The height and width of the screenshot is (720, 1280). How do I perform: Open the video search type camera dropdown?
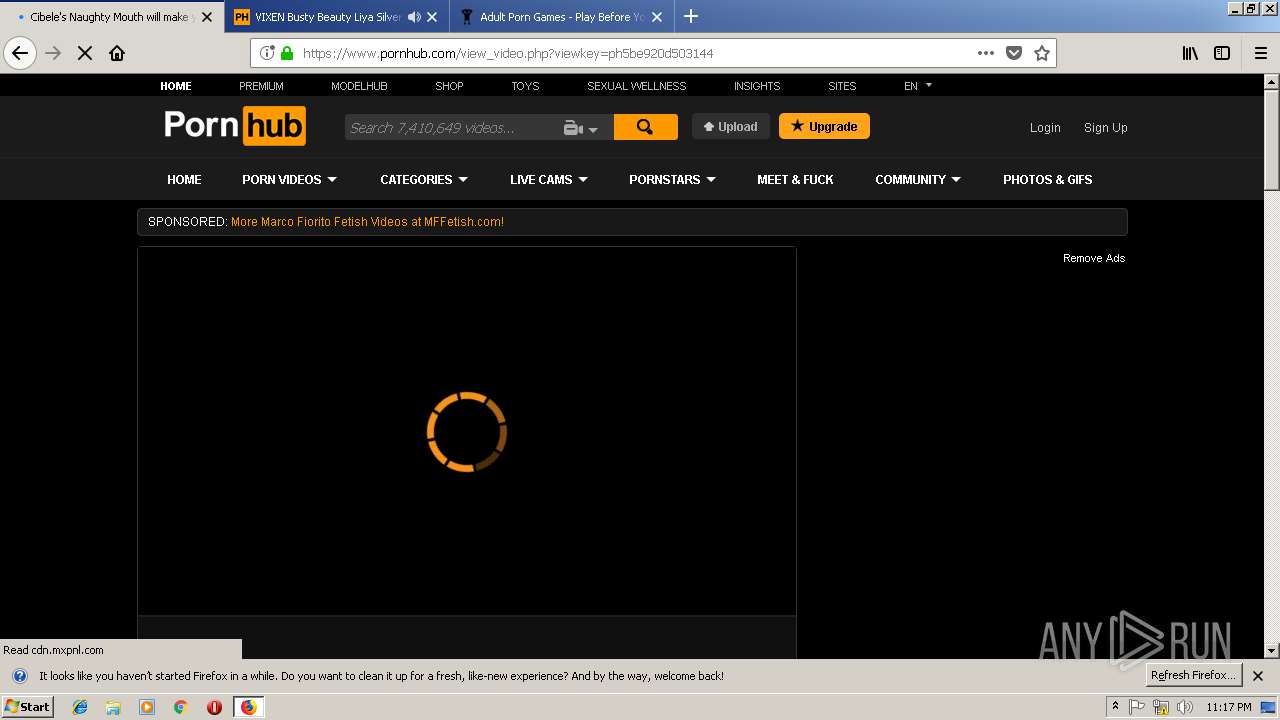580,128
